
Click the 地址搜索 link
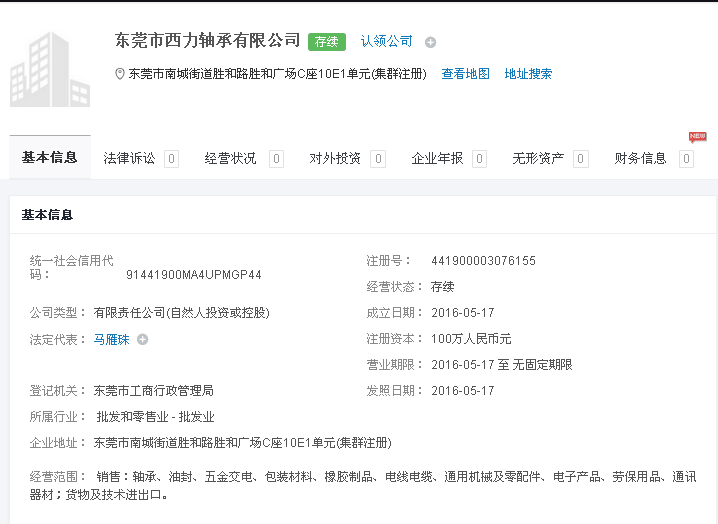pos(528,74)
